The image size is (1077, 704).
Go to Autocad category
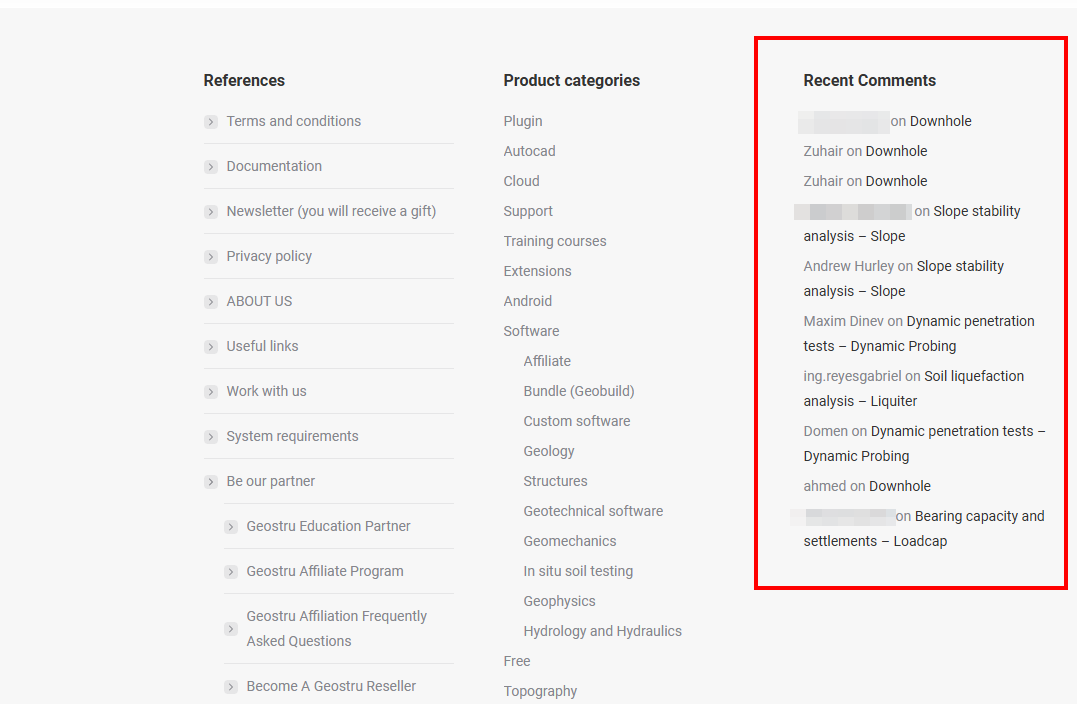[x=529, y=151]
